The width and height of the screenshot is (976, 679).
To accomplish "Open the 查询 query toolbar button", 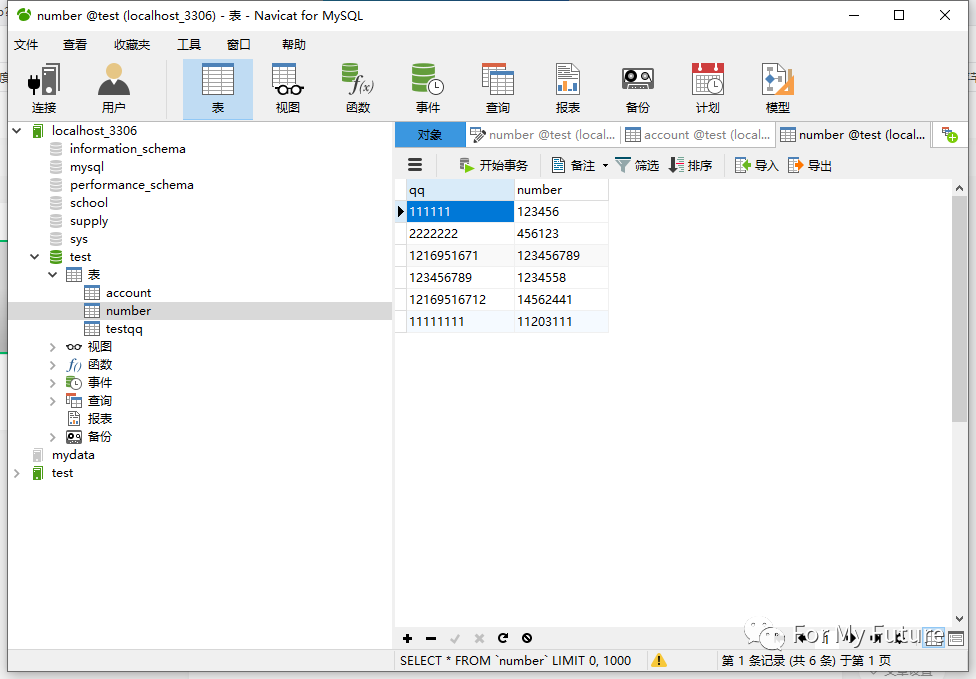I will (497, 88).
